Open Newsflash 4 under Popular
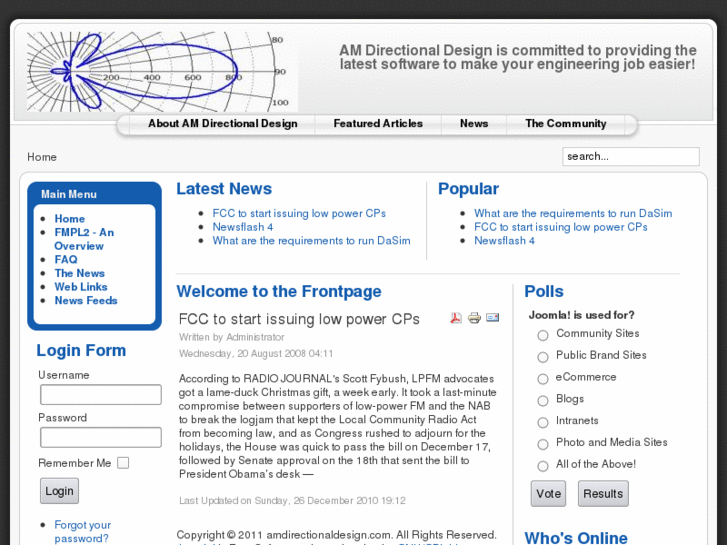The width and height of the screenshot is (727, 545). coord(504,241)
